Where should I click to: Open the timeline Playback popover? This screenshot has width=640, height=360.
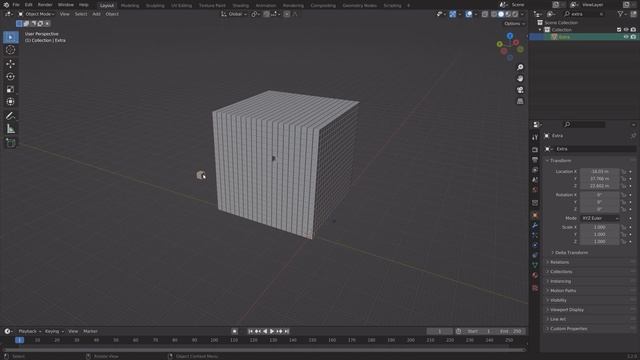coord(29,331)
